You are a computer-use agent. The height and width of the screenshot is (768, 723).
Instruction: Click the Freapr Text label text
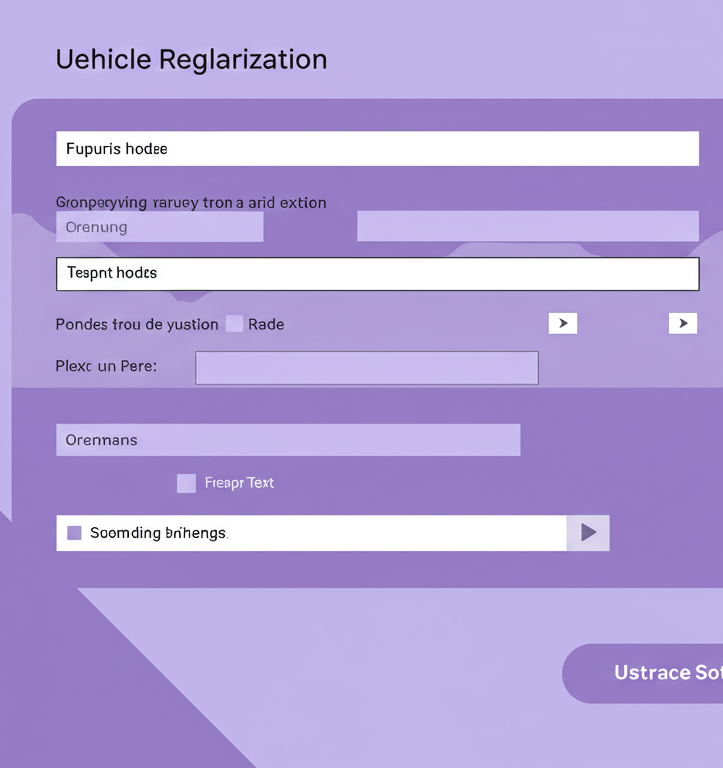[x=239, y=483]
